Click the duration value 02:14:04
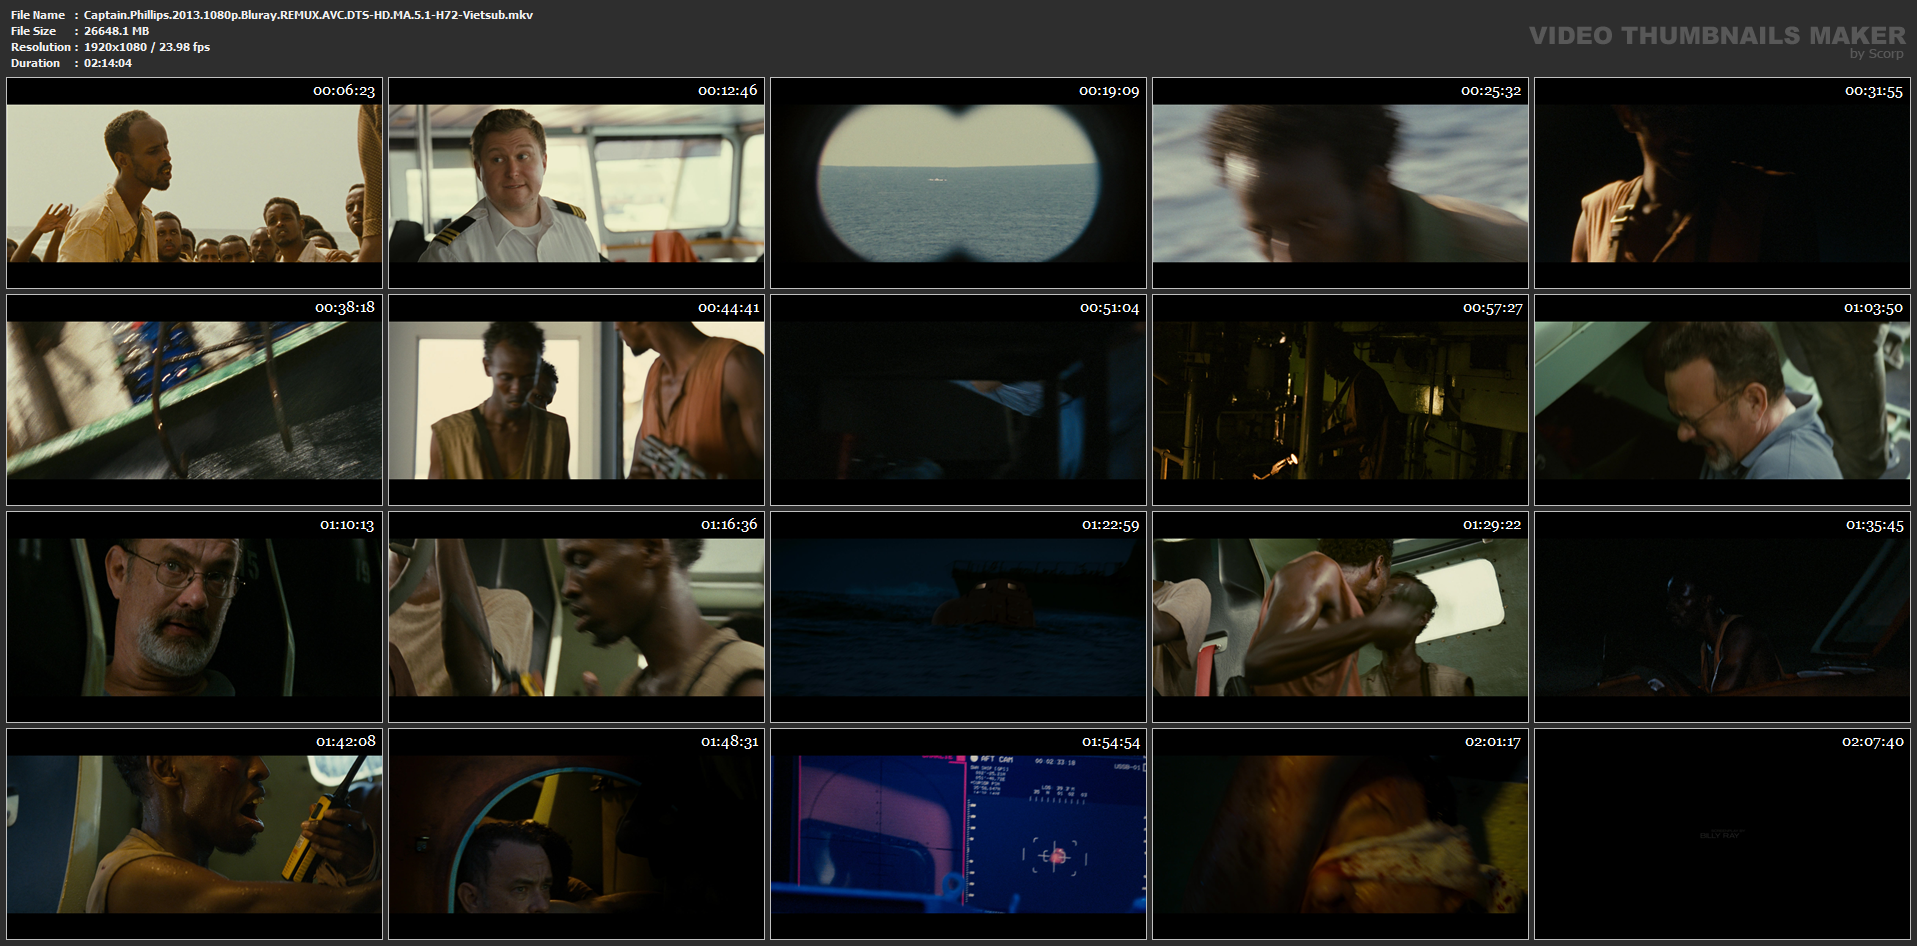Screen dimensions: 1917x946 tap(108, 63)
